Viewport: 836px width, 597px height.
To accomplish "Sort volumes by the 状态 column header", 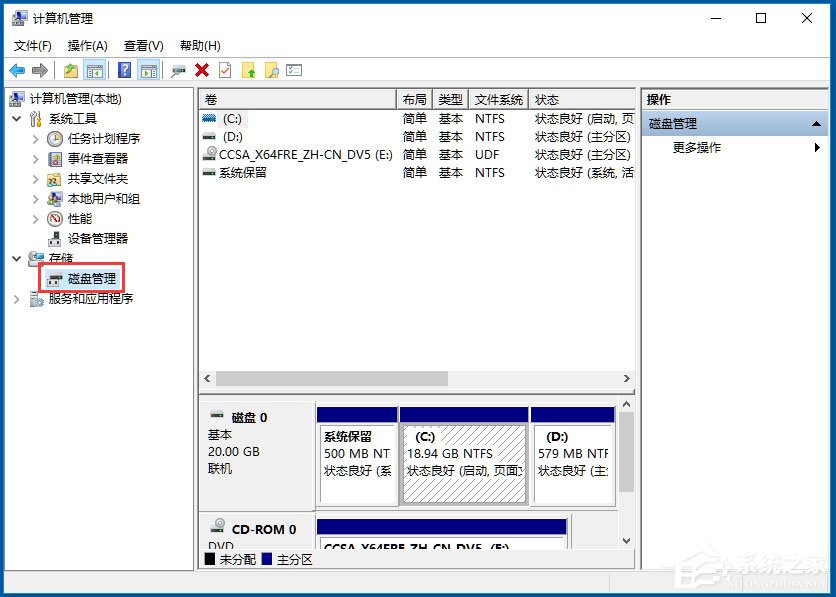I will pyautogui.click(x=546, y=99).
